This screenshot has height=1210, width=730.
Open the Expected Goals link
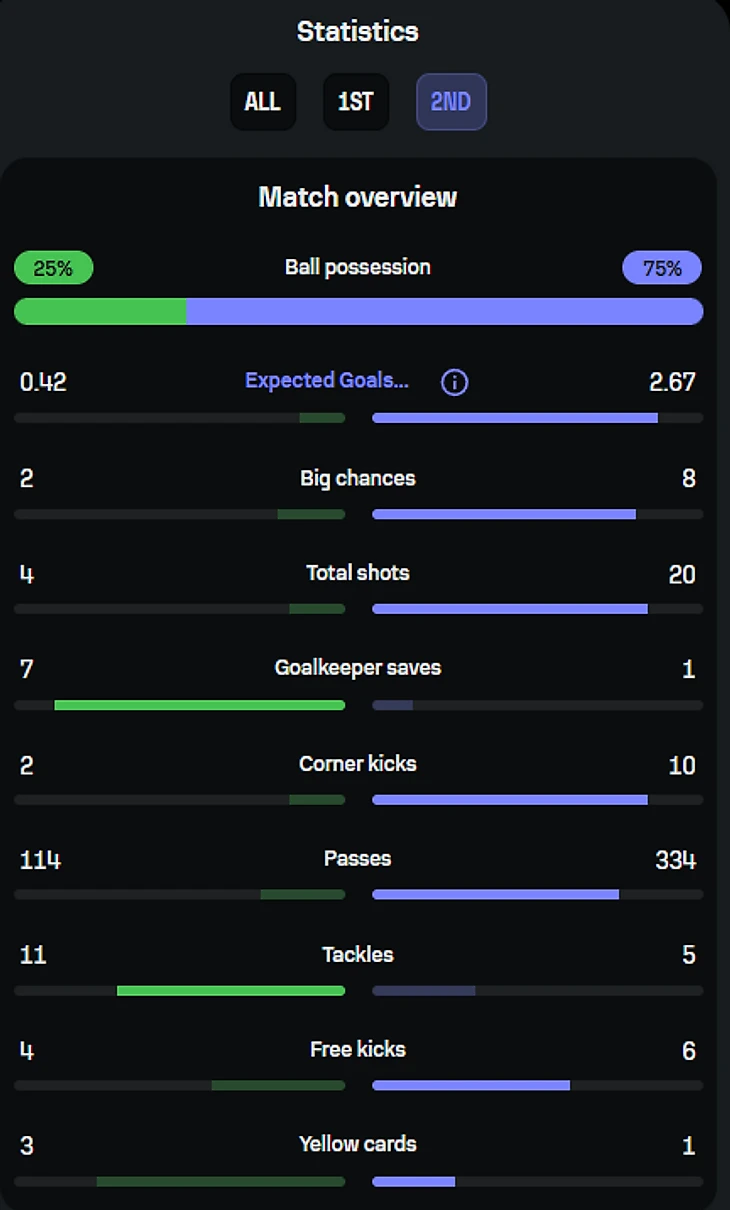(x=327, y=381)
